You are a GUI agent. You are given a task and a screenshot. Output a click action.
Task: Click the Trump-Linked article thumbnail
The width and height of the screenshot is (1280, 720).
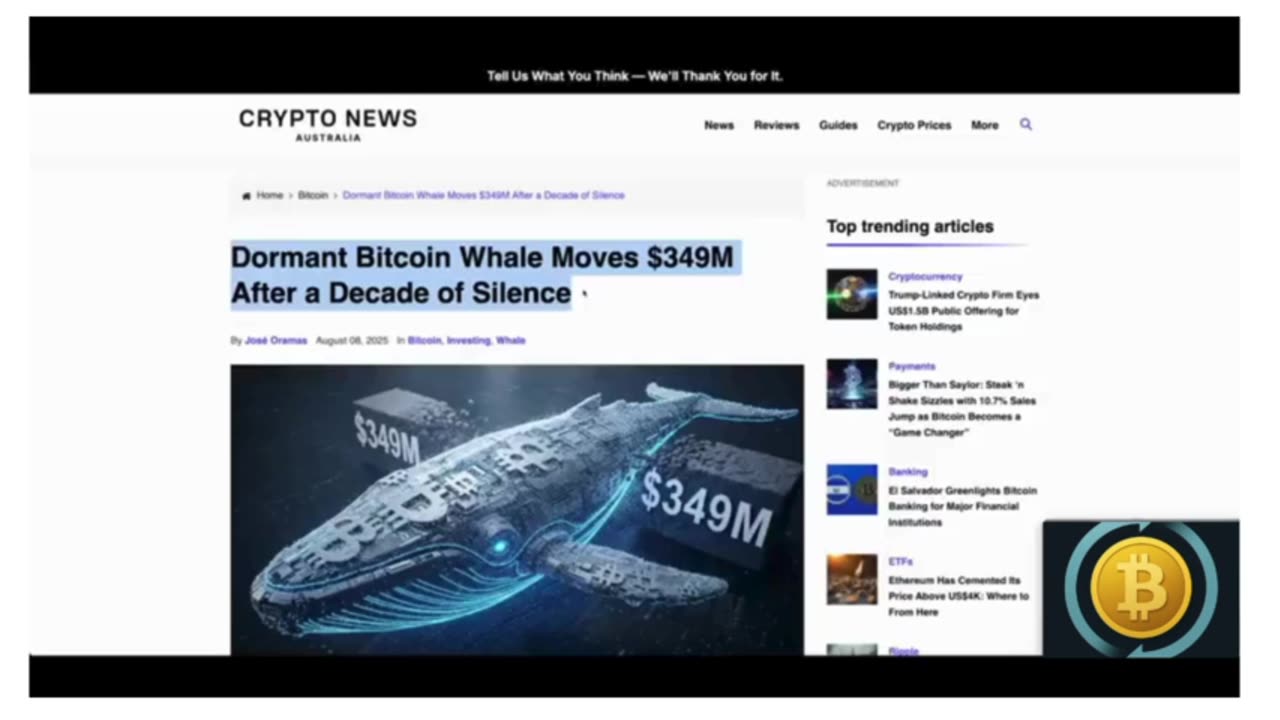click(x=852, y=294)
